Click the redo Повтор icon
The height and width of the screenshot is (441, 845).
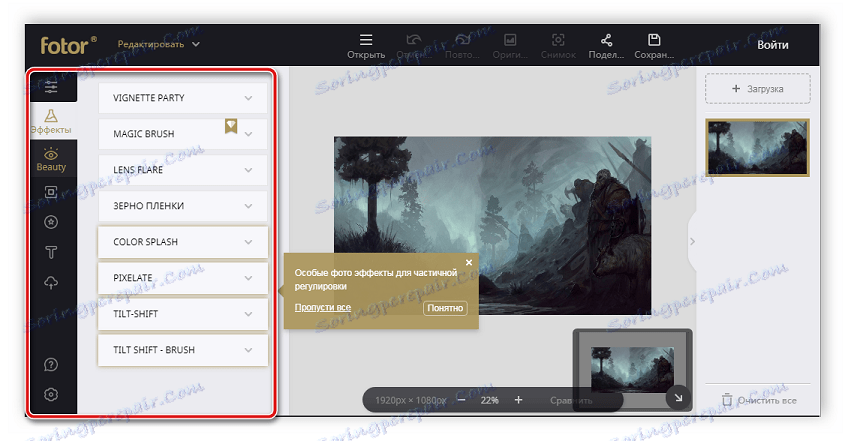pos(462,40)
